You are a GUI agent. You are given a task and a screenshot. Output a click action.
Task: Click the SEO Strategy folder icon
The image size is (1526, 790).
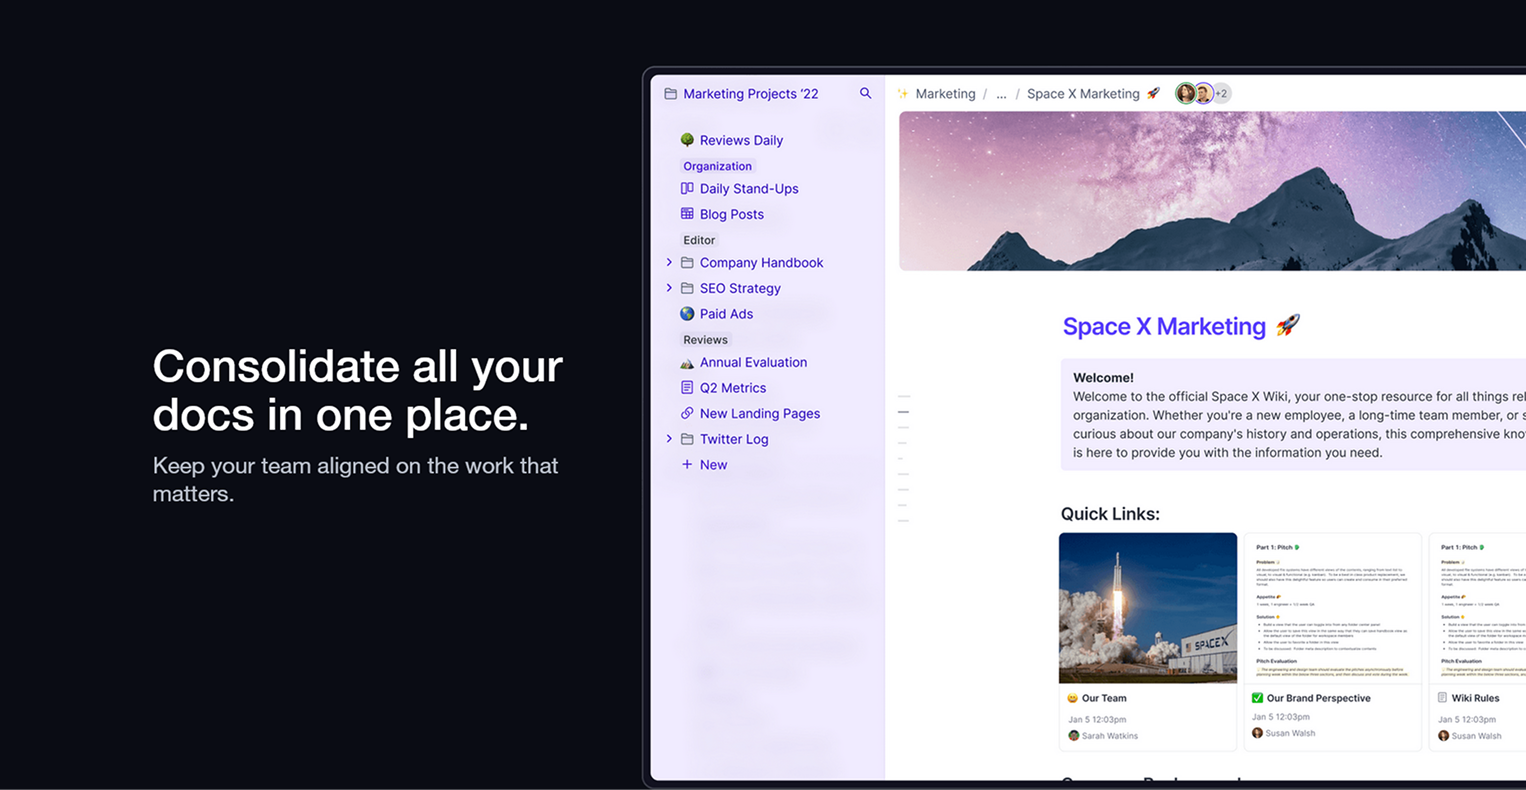pos(687,288)
